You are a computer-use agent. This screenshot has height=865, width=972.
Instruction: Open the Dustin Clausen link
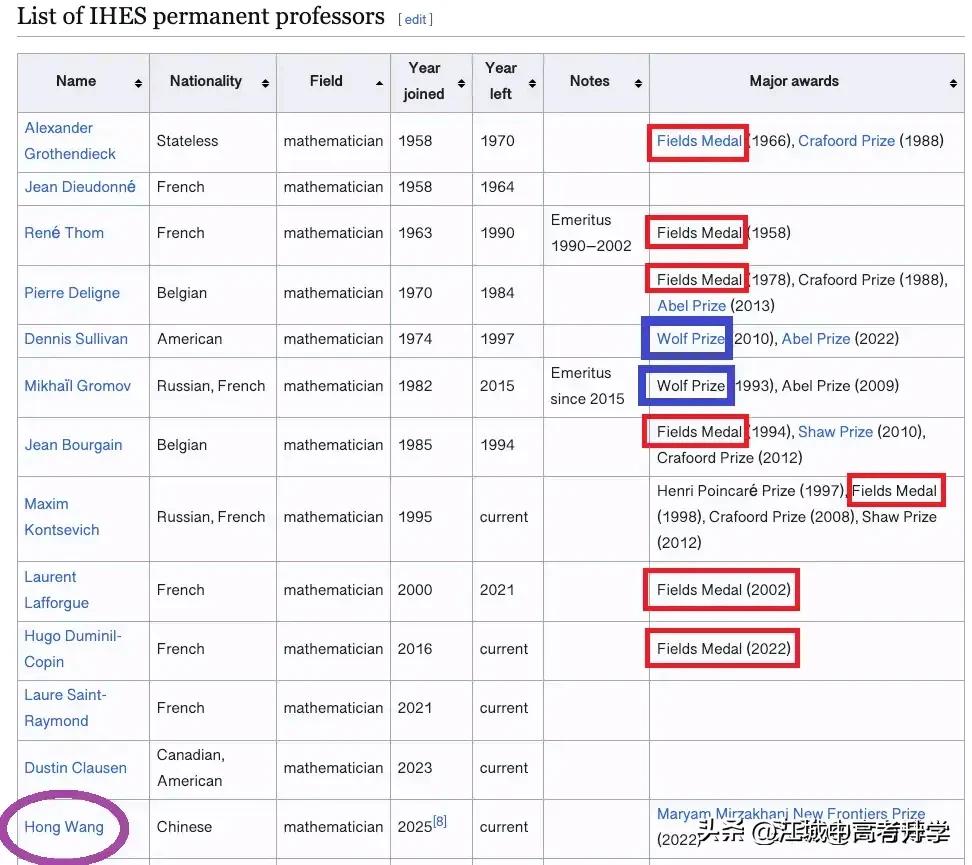pyautogui.click(x=75, y=768)
